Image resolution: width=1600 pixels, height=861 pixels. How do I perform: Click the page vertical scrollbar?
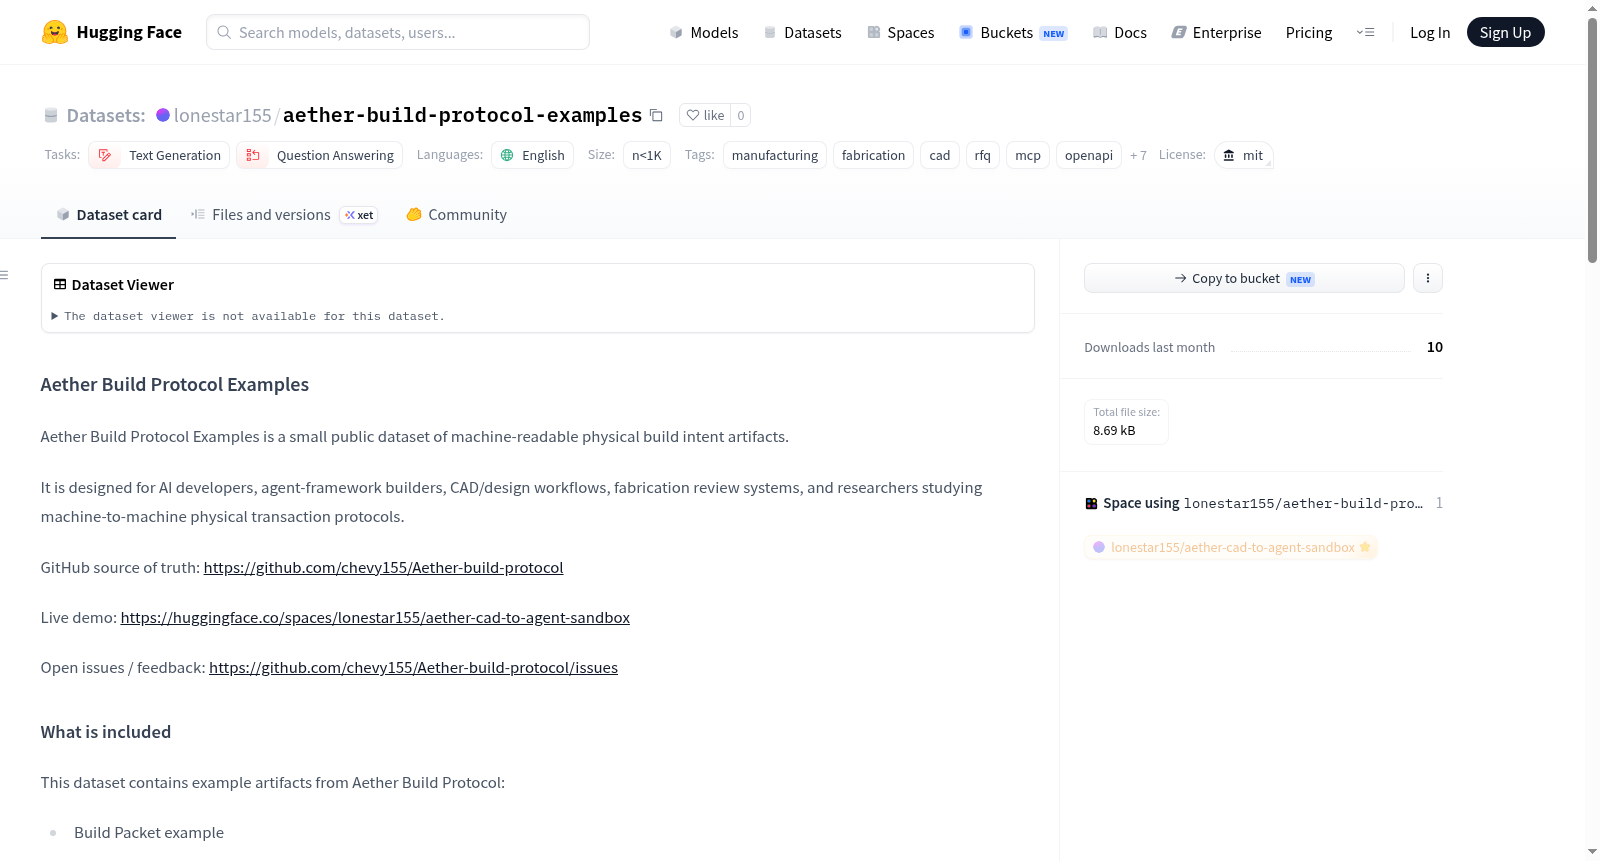tap(1592, 140)
